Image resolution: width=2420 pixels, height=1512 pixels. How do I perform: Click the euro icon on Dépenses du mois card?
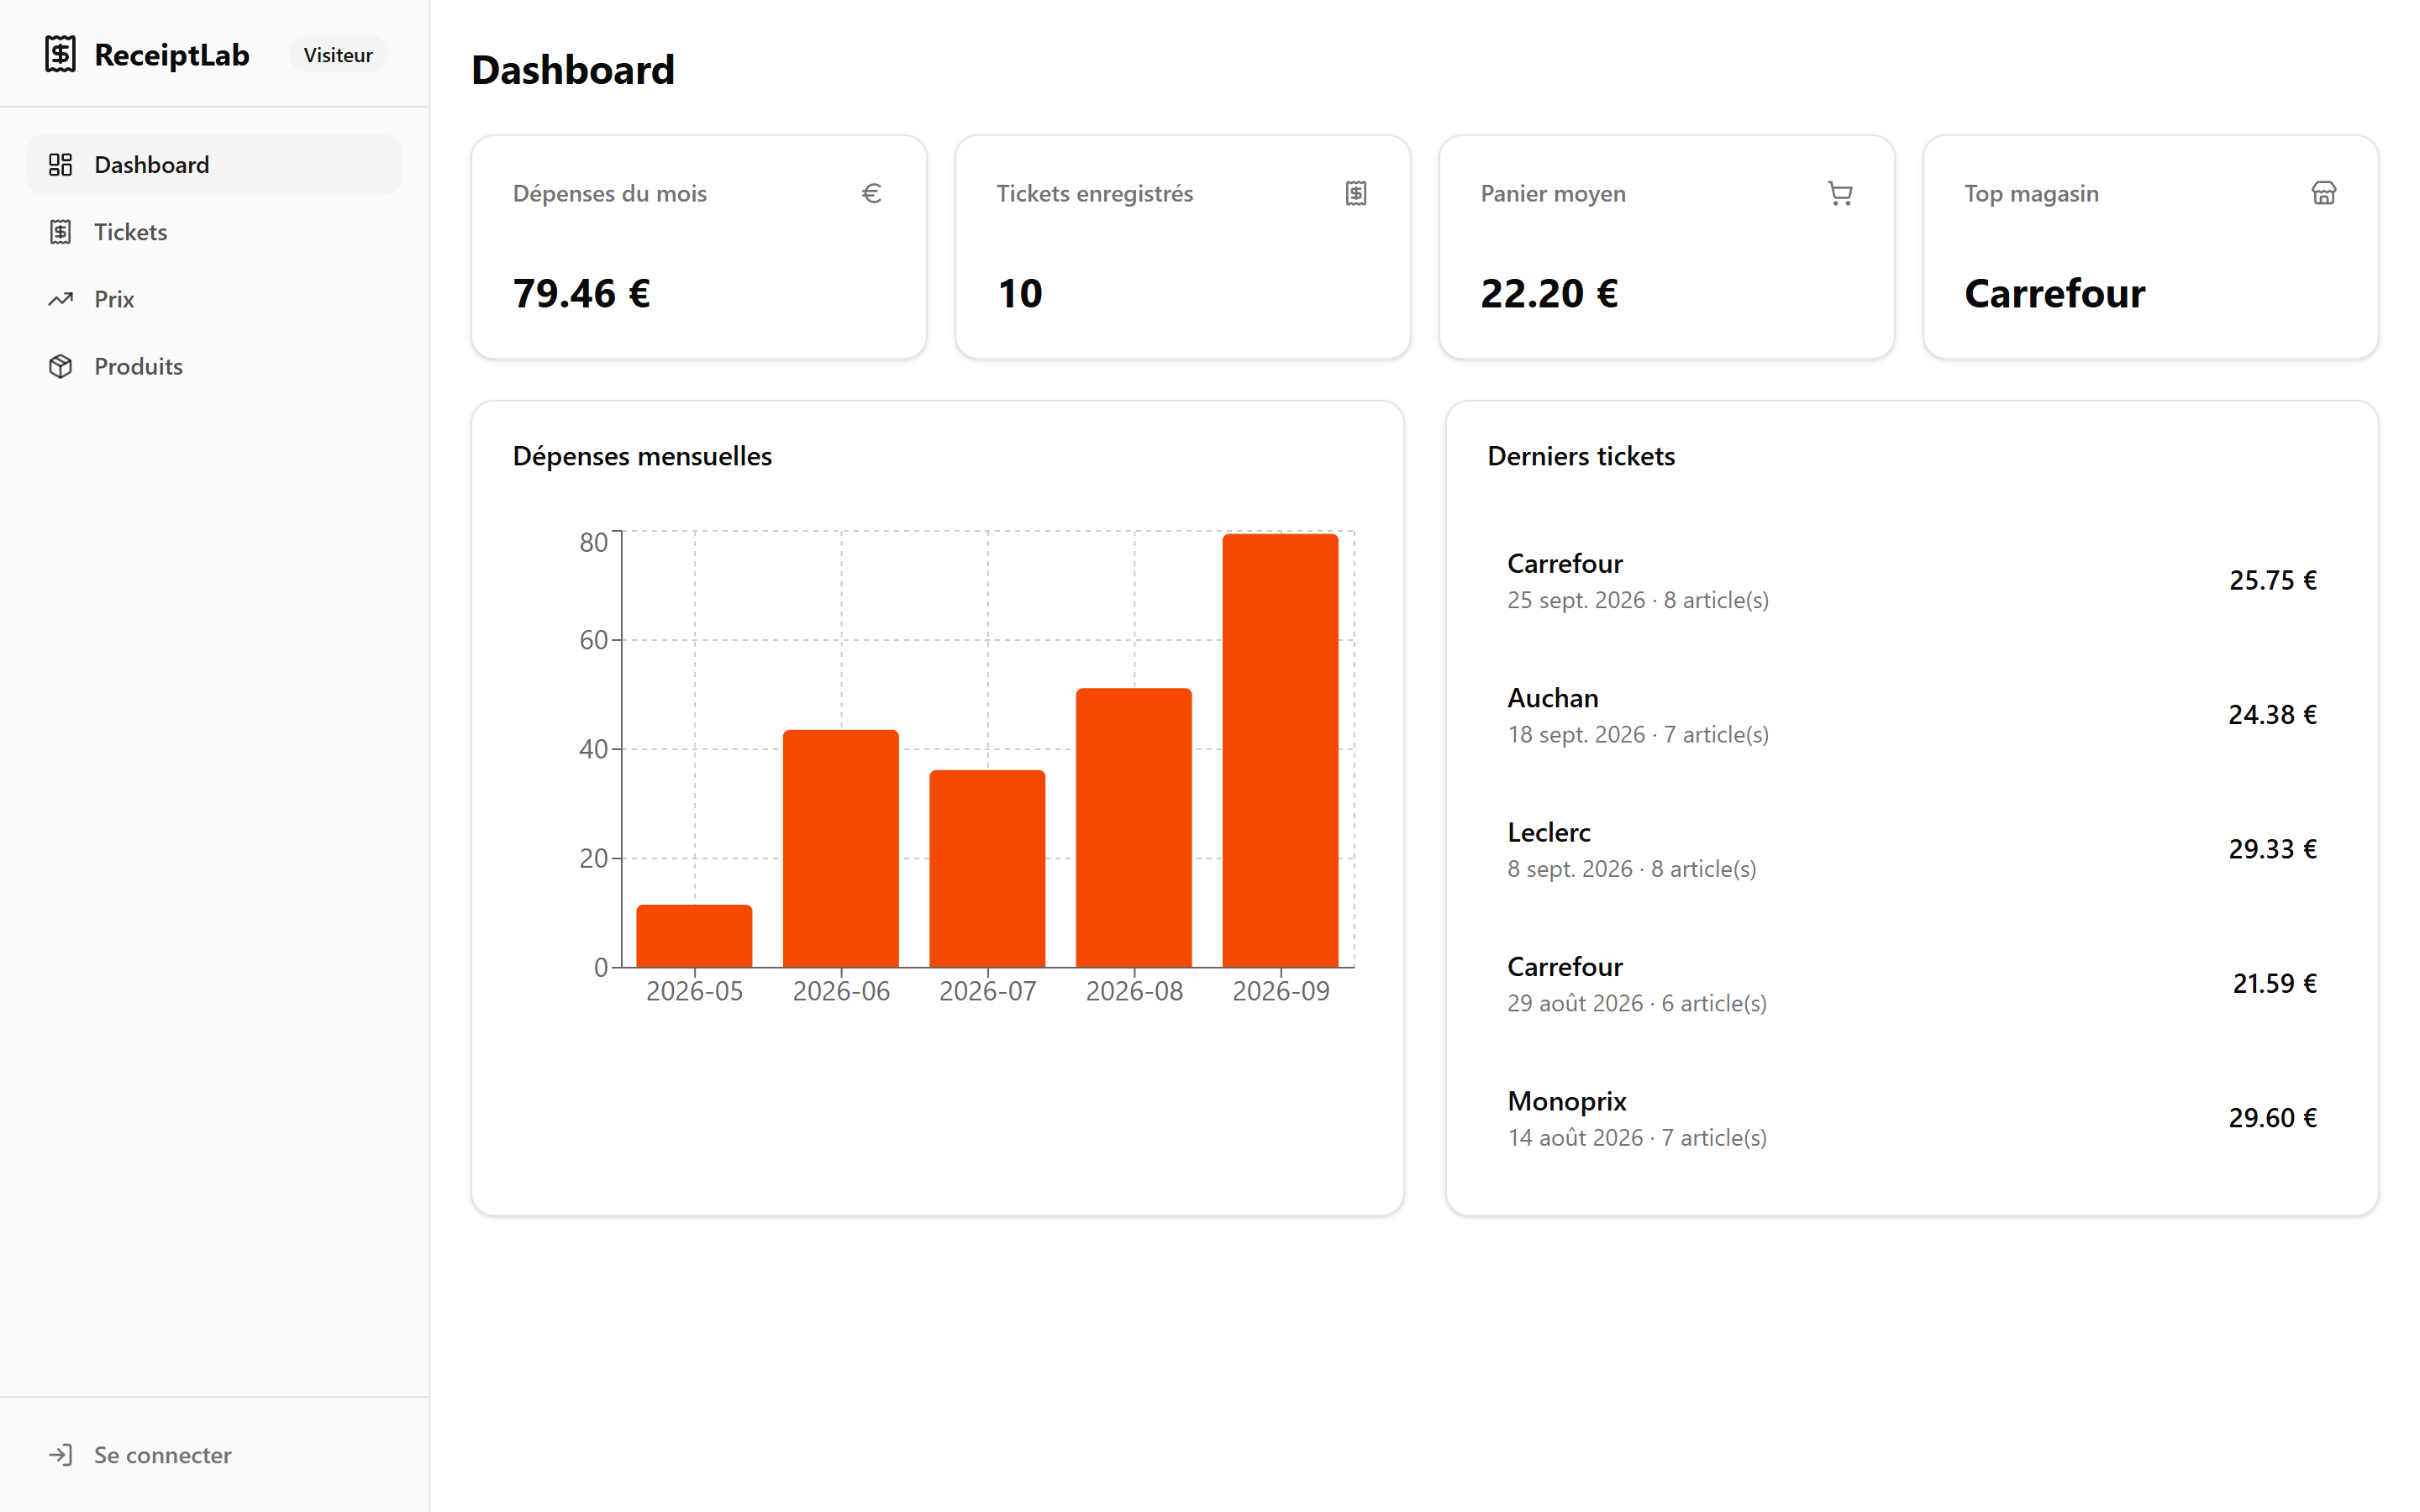point(872,193)
